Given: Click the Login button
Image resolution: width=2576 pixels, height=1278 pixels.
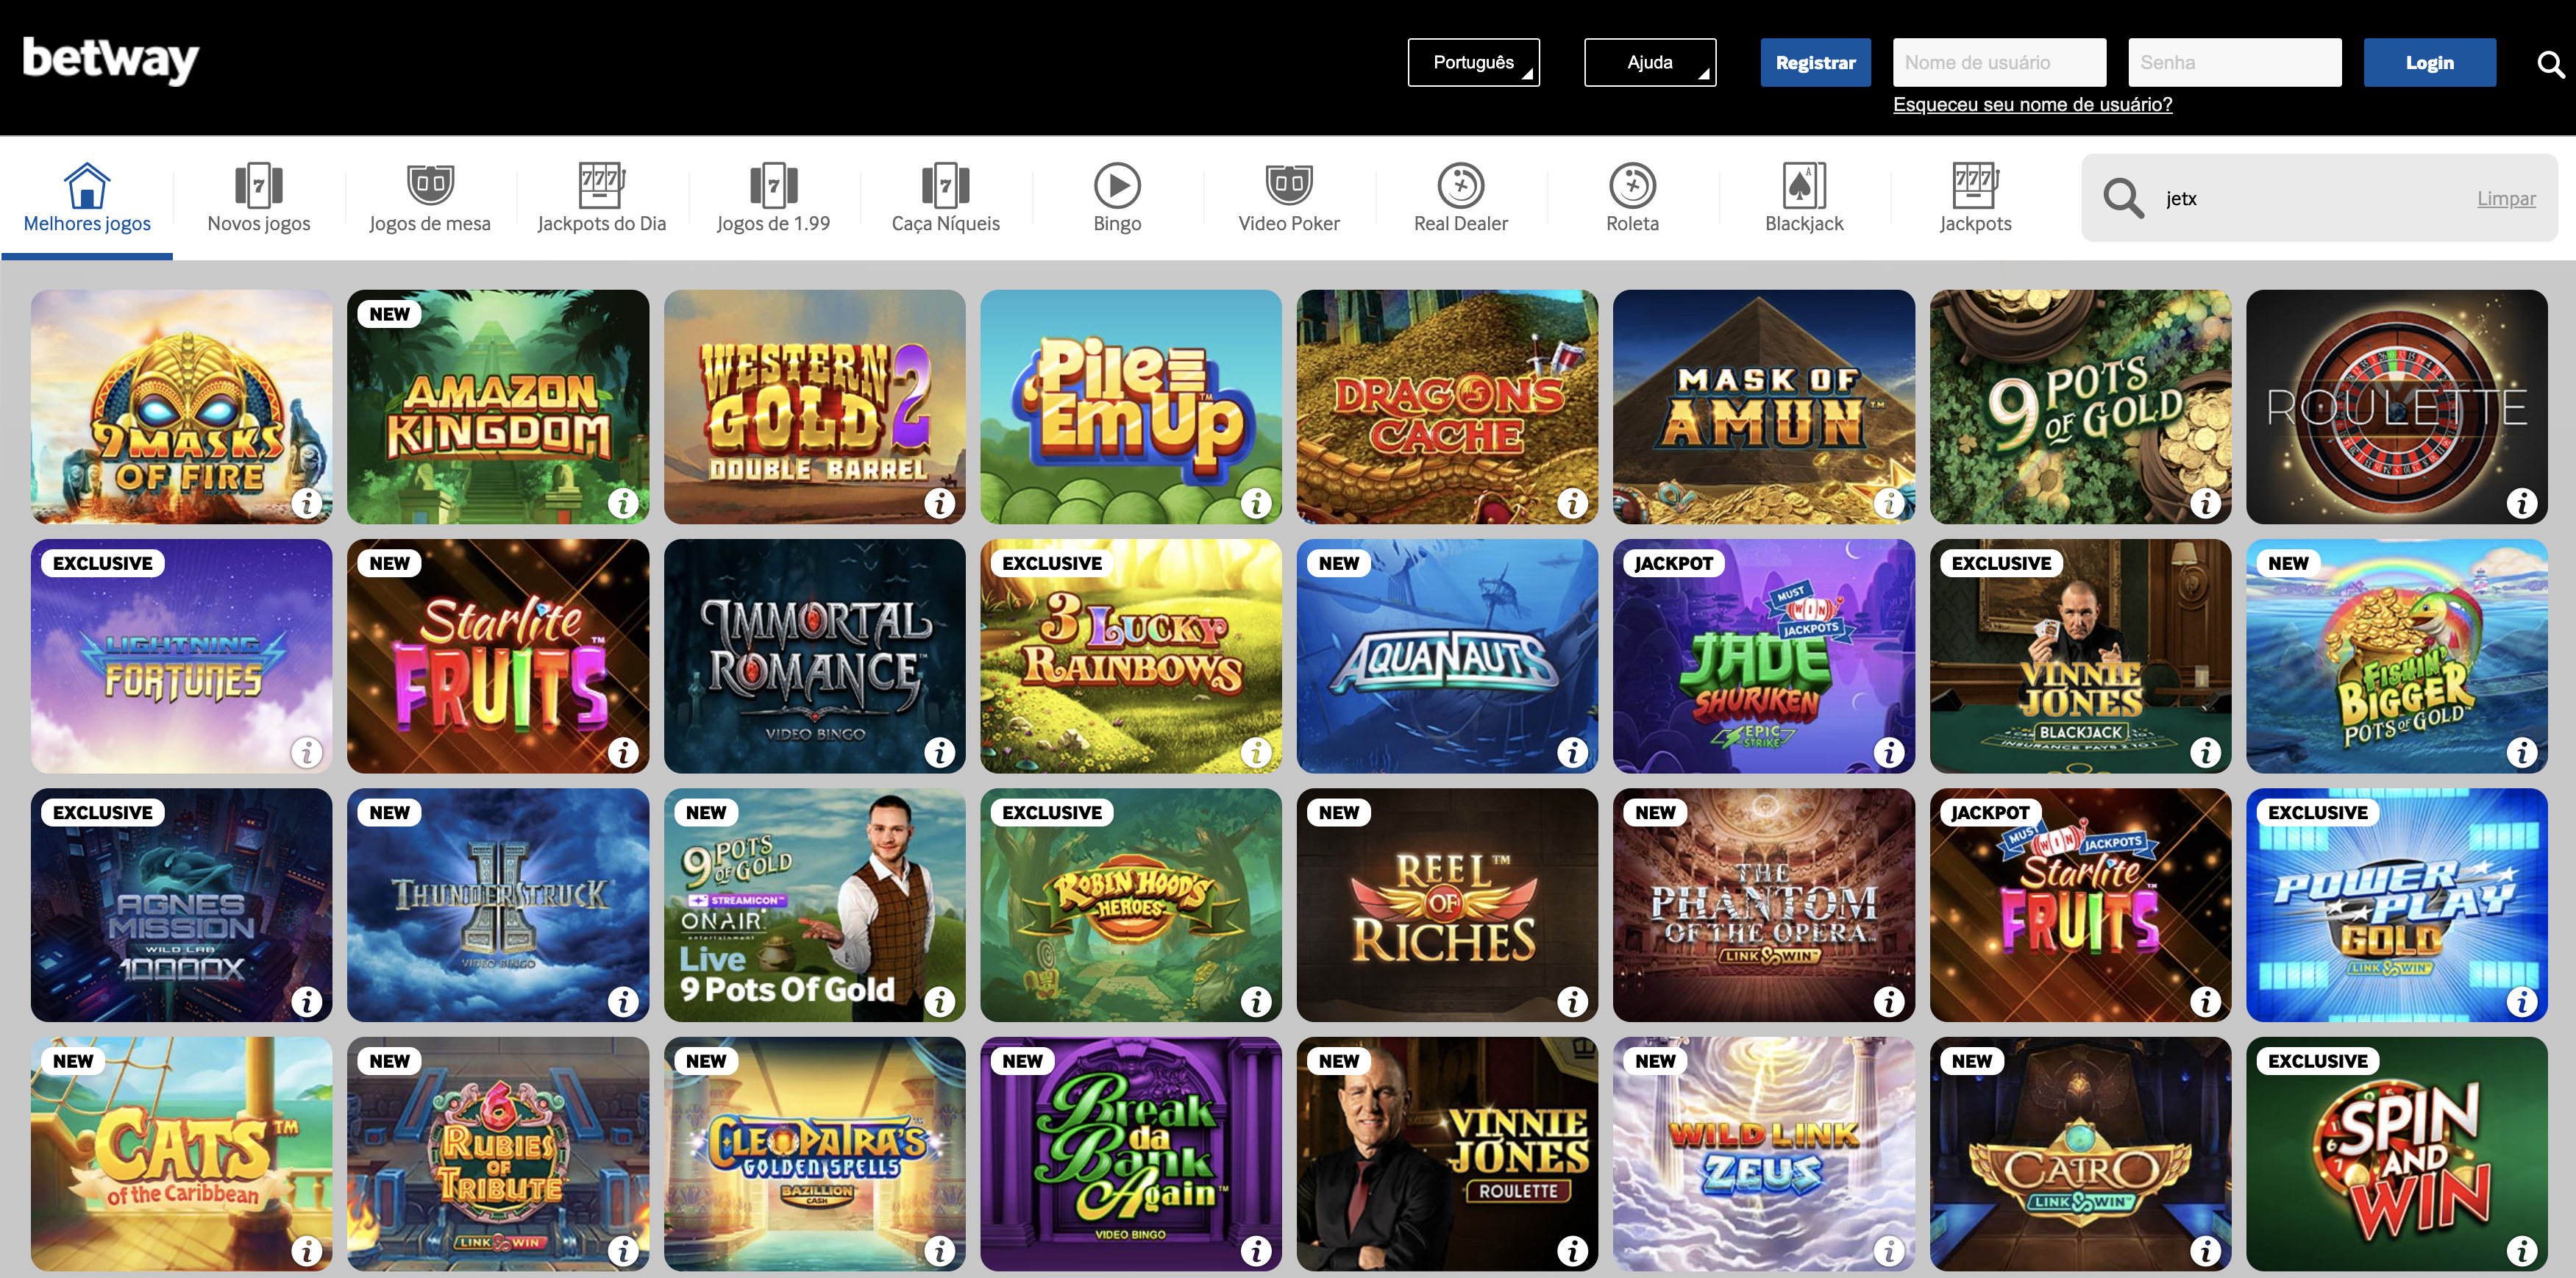Looking at the screenshot, I should (x=2429, y=62).
